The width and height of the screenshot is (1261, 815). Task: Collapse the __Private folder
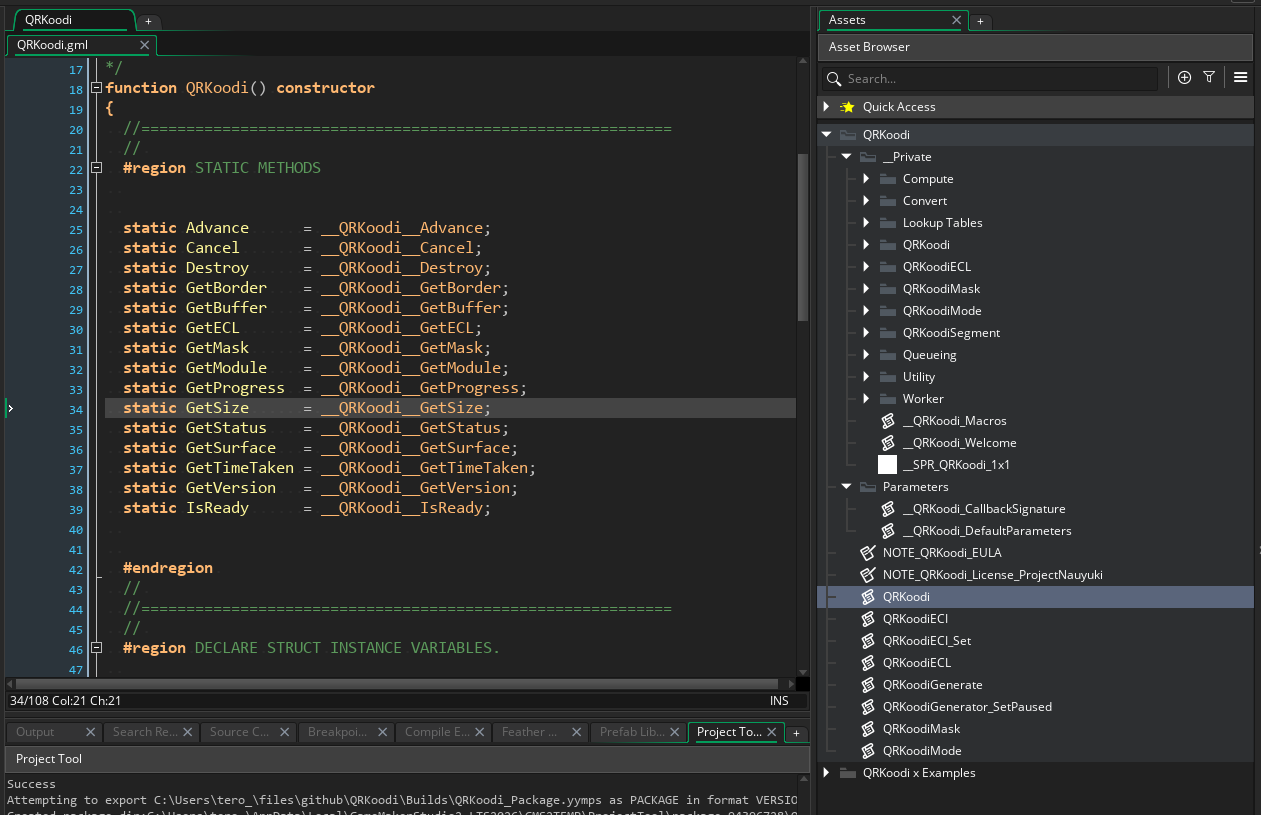click(846, 157)
